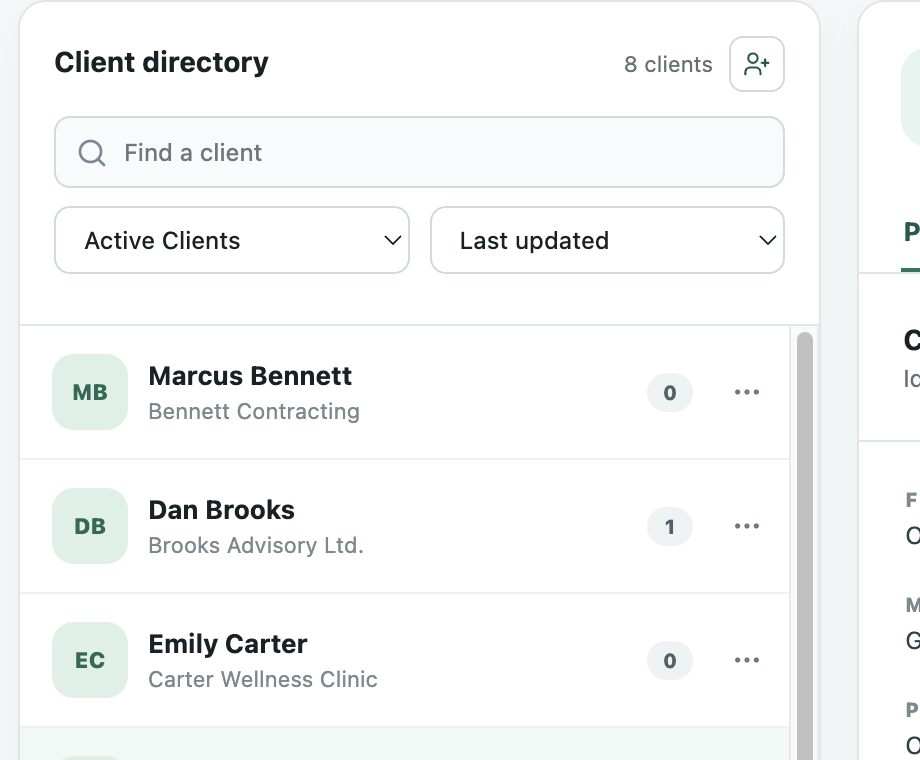Click the 0 count badge for Marcus Bennett

(670, 393)
